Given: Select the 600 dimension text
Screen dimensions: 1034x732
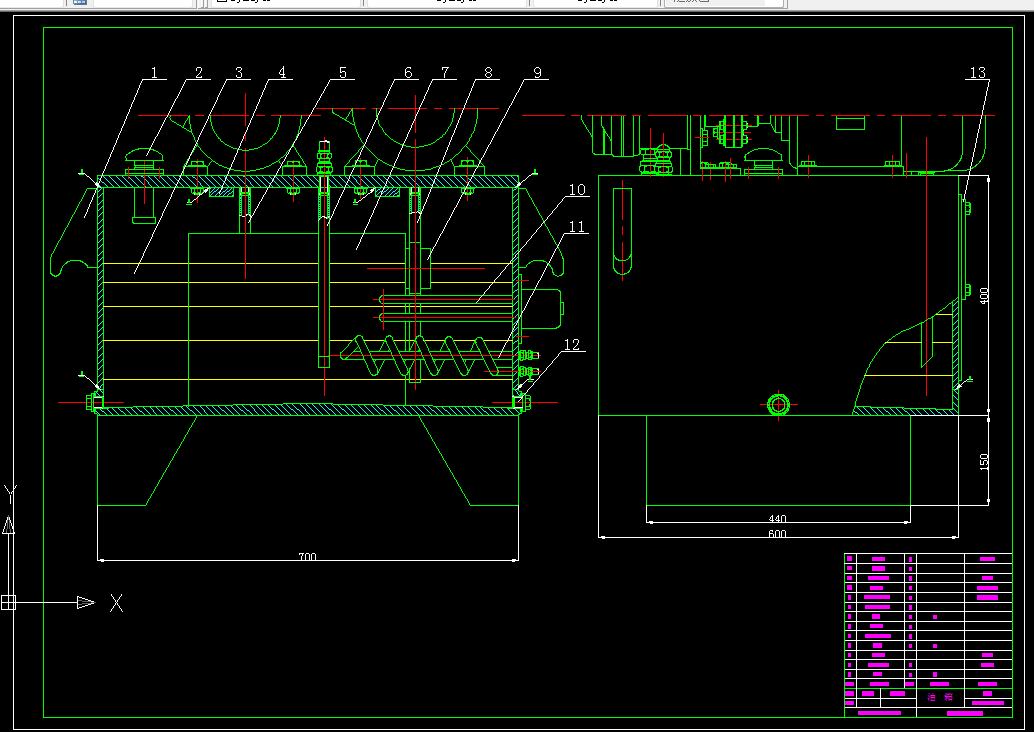Looking at the screenshot, I should click(777, 534).
